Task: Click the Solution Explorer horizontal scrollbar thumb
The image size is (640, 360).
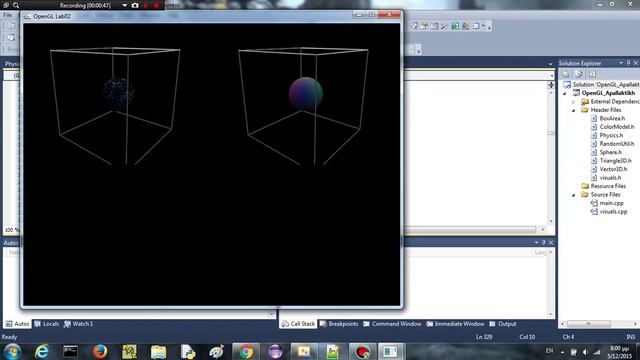Action: pyautogui.click(x=588, y=324)
